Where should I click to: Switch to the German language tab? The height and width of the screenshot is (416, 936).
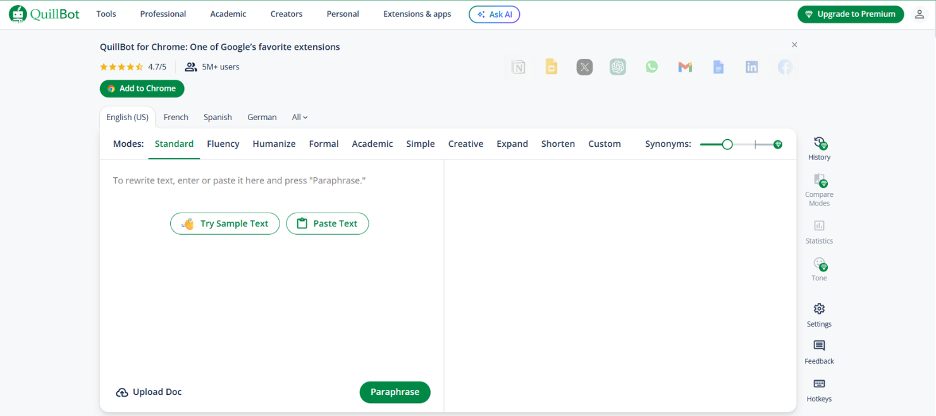point(262,117)
